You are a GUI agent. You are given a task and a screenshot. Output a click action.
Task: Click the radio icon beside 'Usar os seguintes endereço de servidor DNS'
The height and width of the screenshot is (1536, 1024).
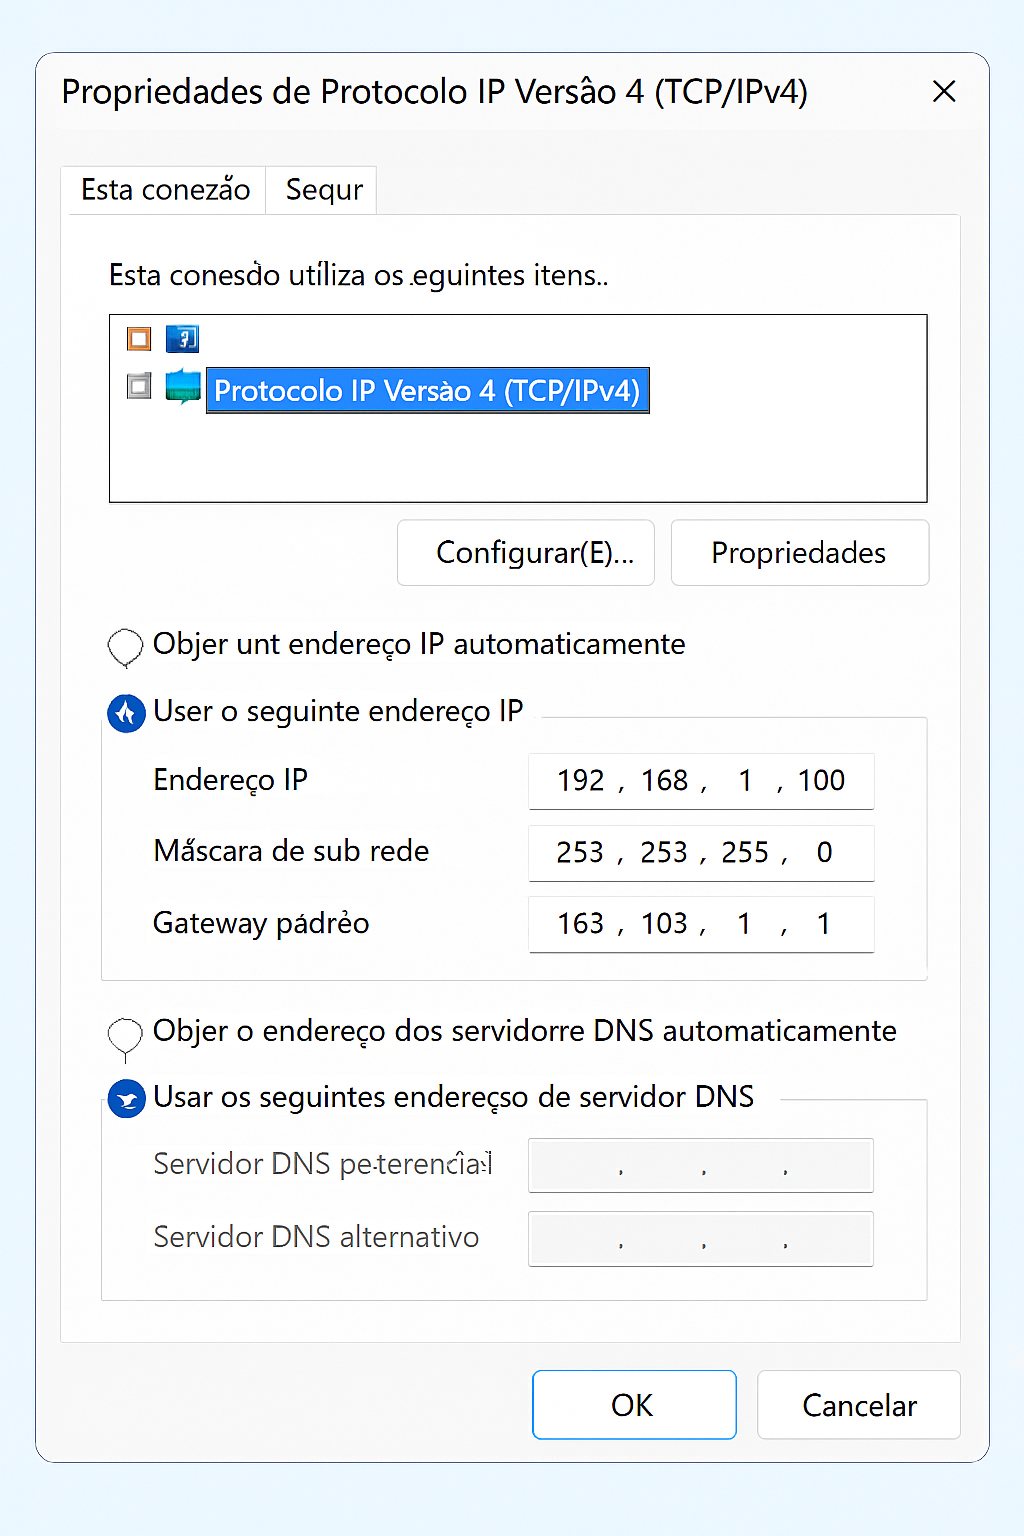click(126, 1098)
